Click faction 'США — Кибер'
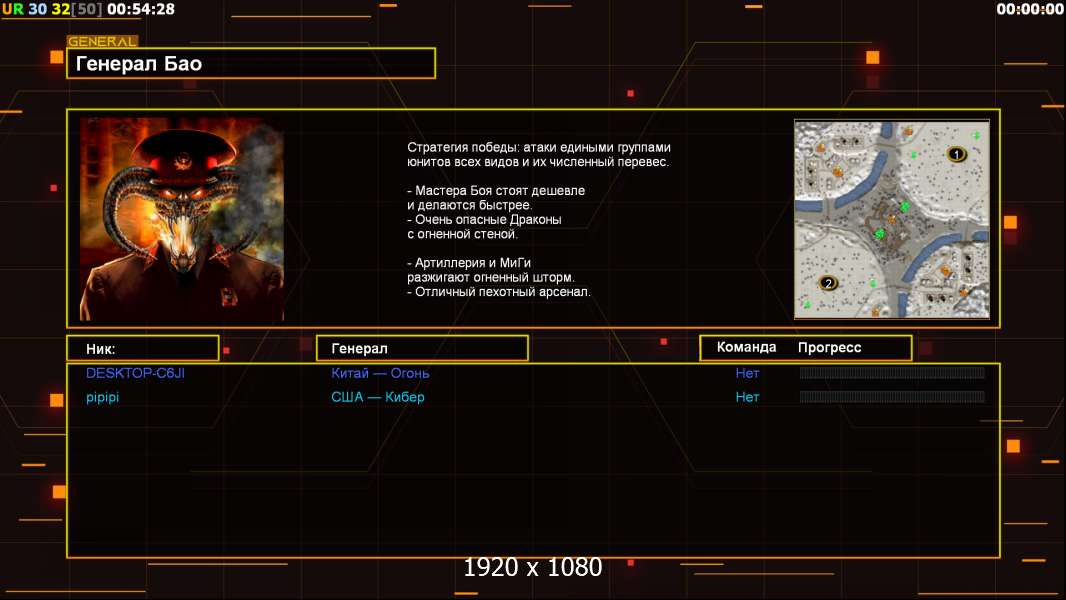Viewport: 1066px width, 600px height. pyautogui.click(x=378, y=397)
